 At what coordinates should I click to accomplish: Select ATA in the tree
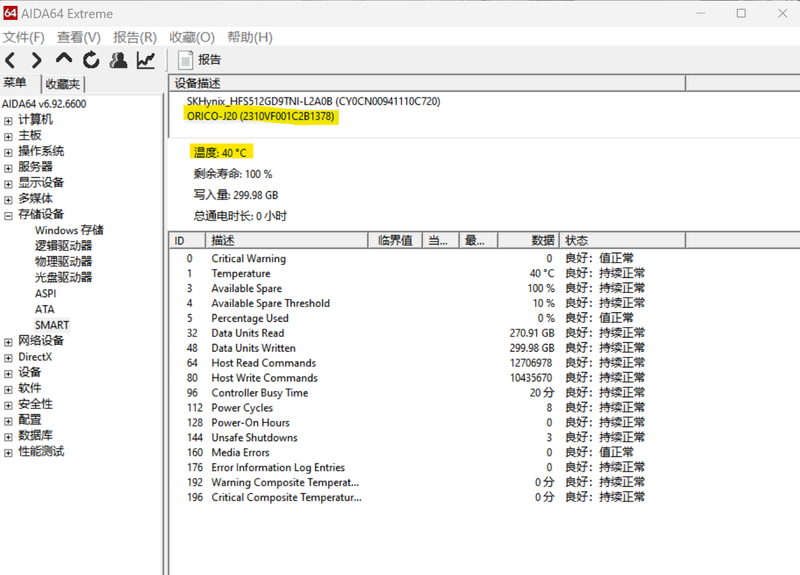click(44, 309)
